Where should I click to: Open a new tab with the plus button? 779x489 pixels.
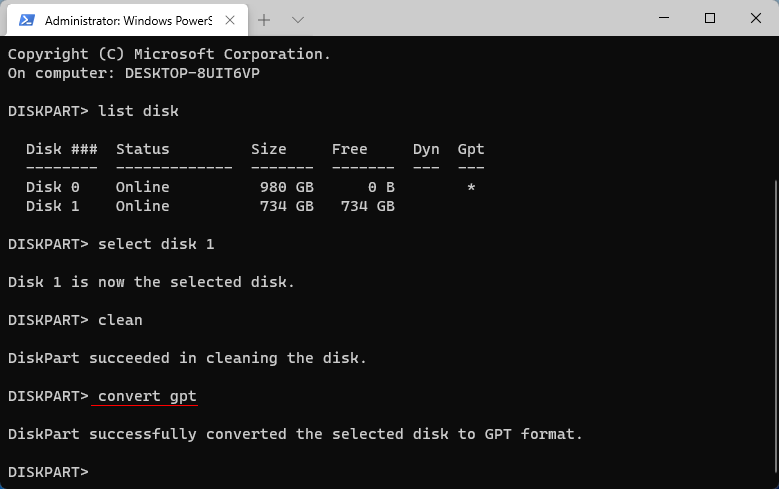pyautogui.click(x=265, y=19)
